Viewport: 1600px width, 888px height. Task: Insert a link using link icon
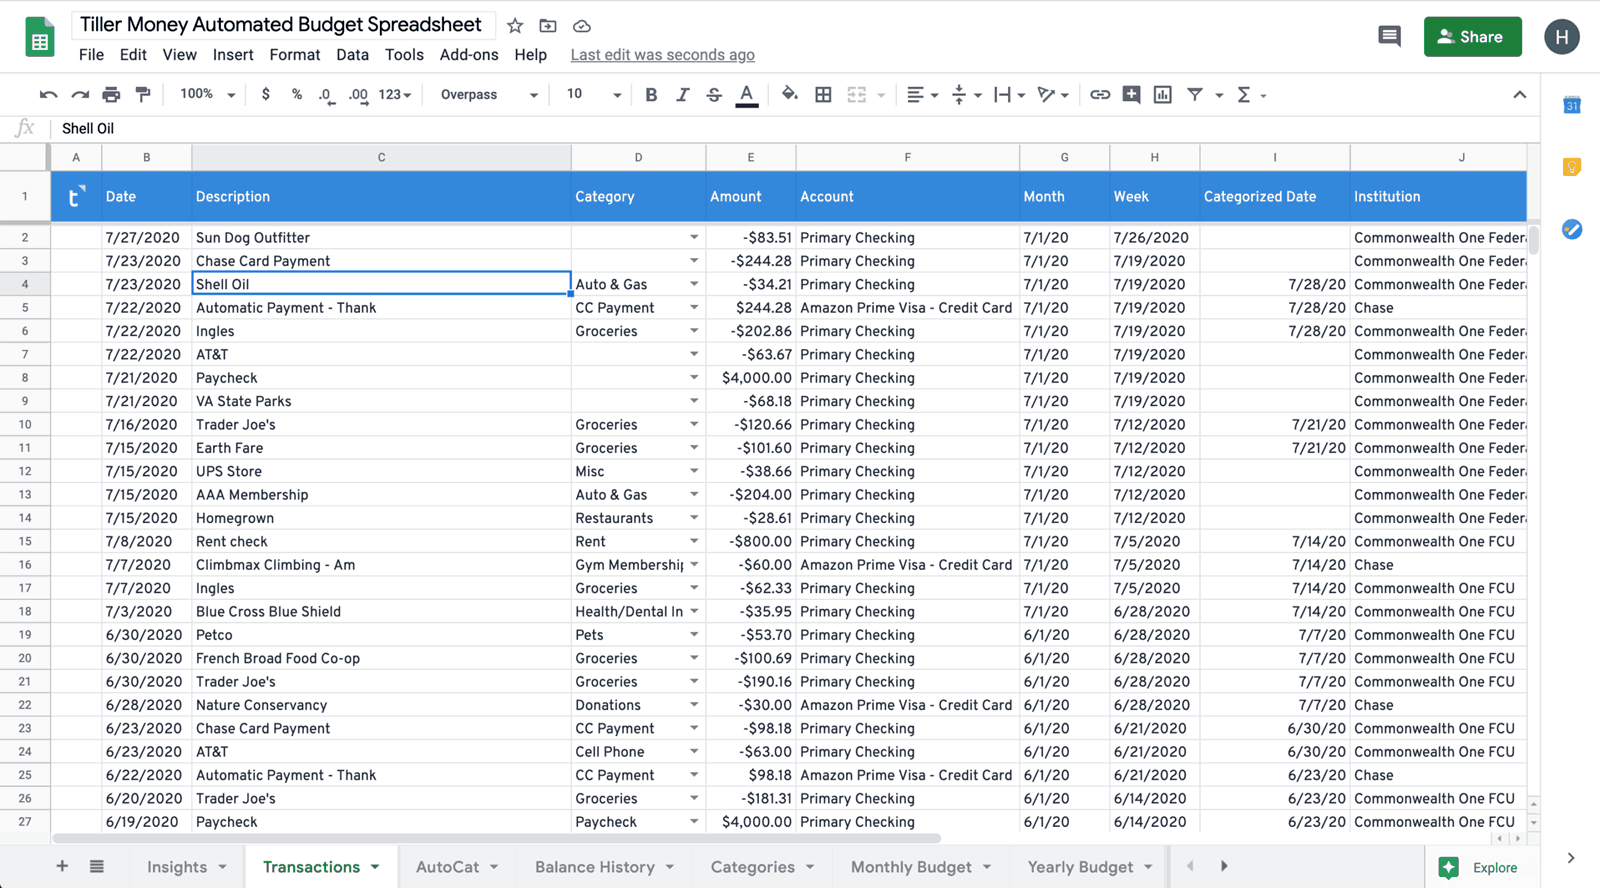click(1100, 95)
